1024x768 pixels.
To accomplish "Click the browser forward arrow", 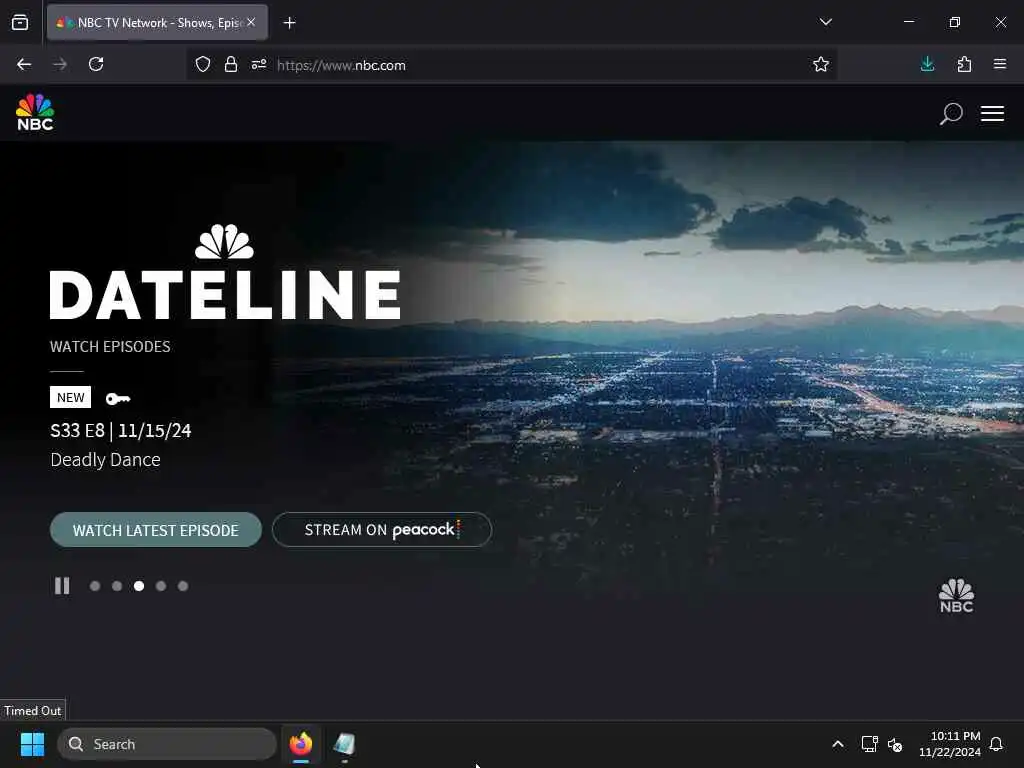I will click(60, 64).
